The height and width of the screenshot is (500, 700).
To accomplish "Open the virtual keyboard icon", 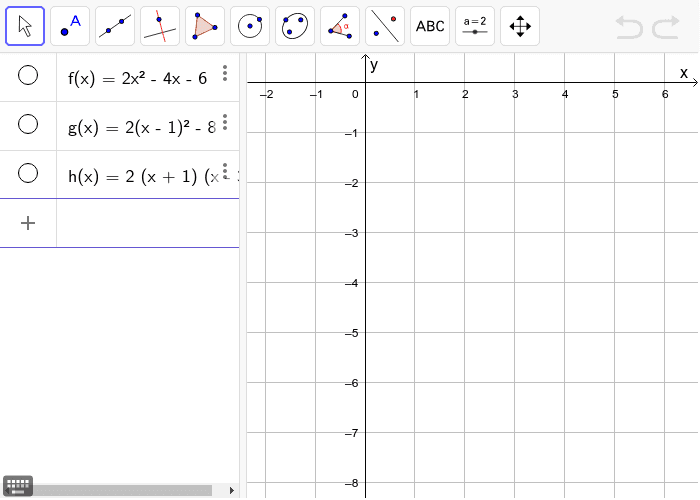I will (x=18, y=485).
